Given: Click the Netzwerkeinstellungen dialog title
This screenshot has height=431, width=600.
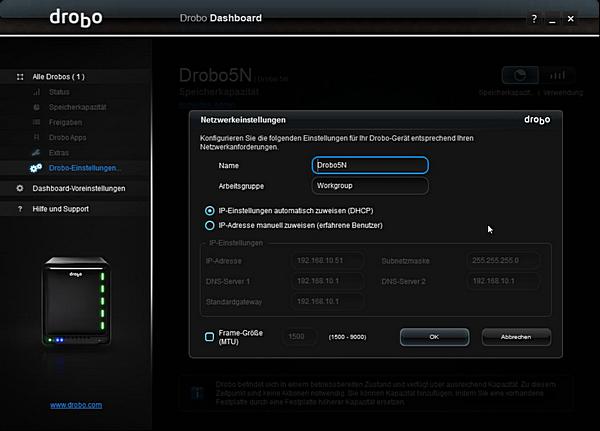Looking at the screenshot, I should click(x=243, y=120).
